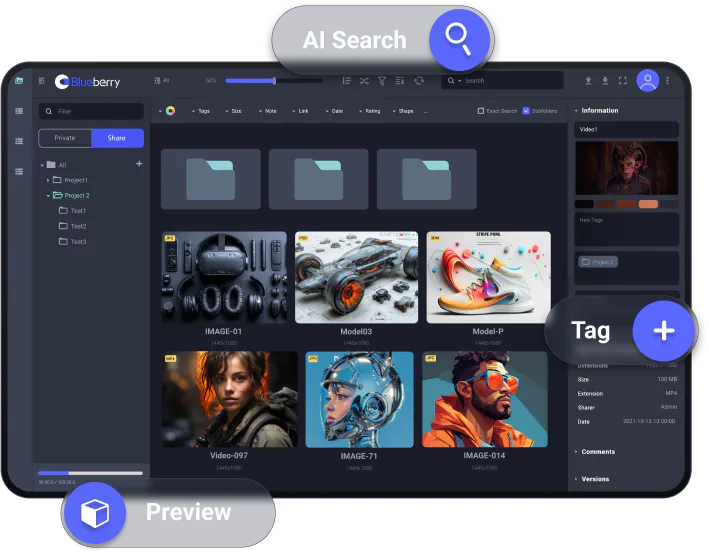Click the first grid icon in left rail

(19, 111)
